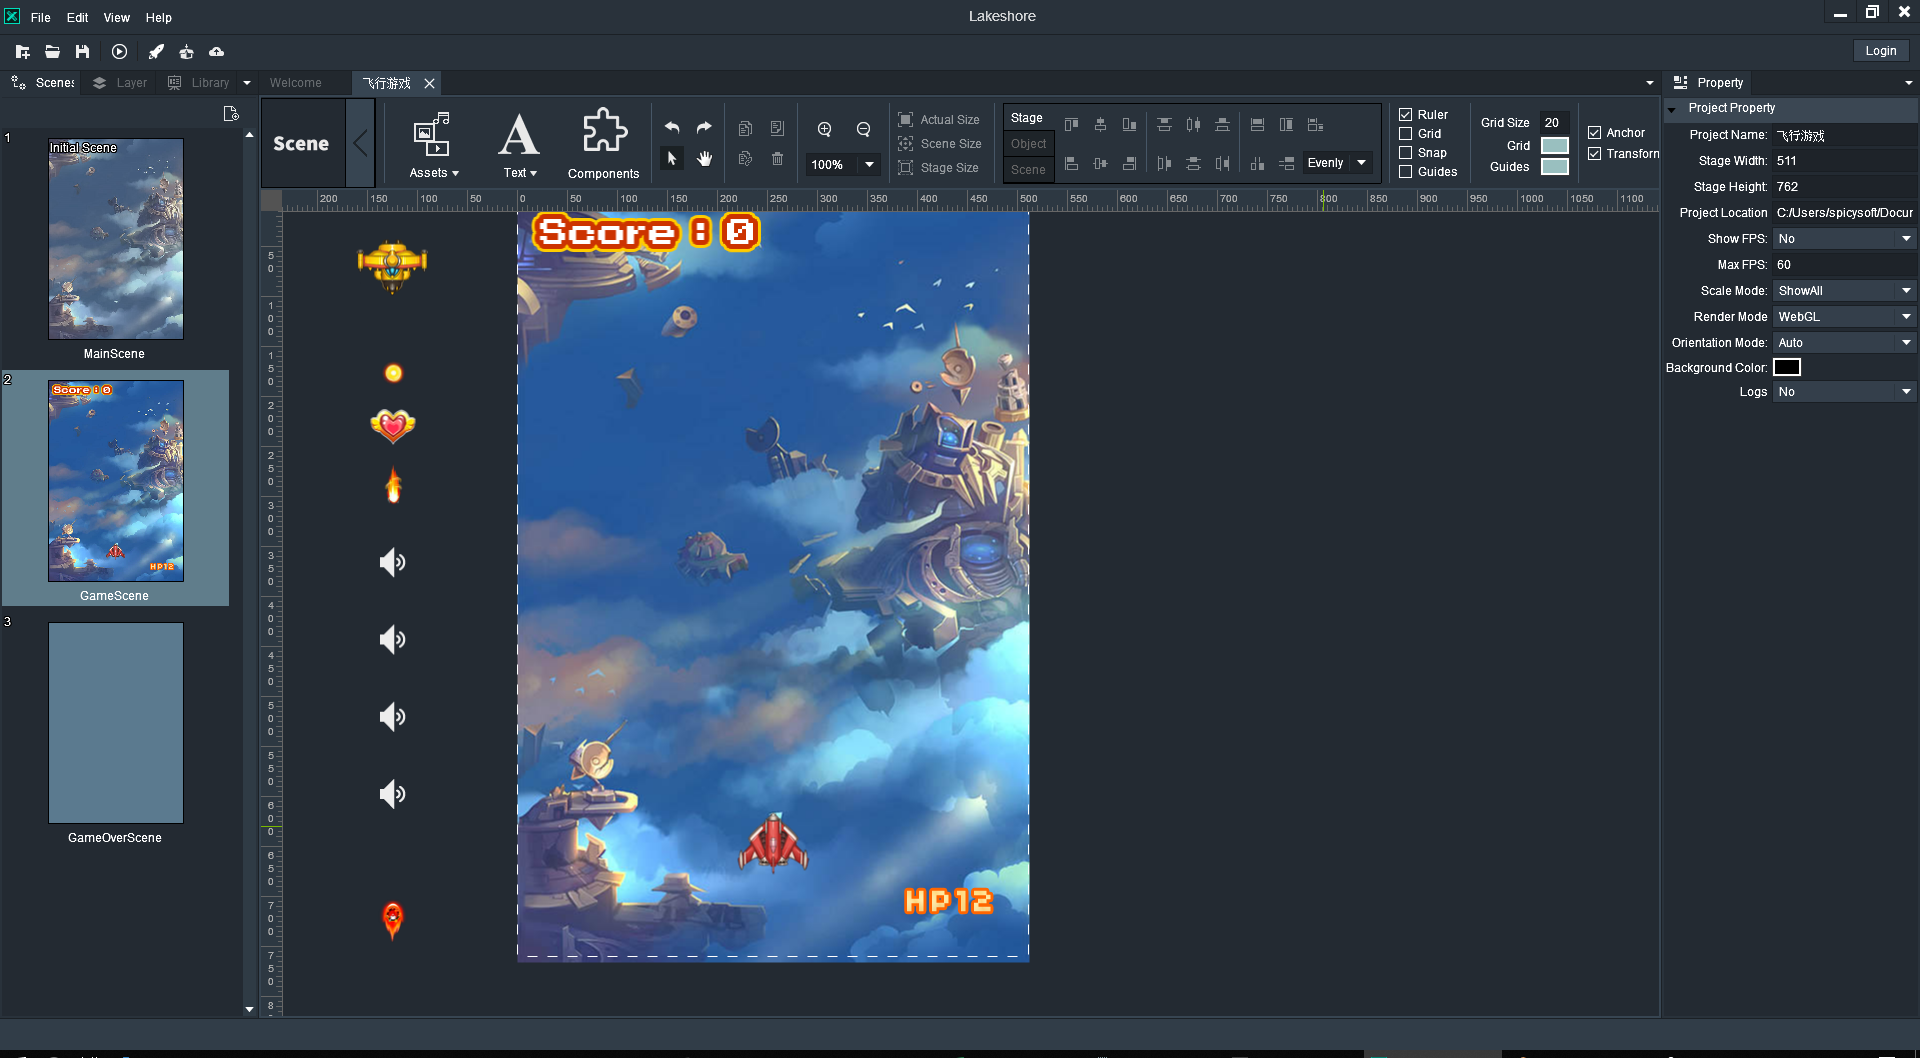This screenshot has width=1920, height=1058.
Task: Click the paste icon in the toolbar
Action: [777, 128]
